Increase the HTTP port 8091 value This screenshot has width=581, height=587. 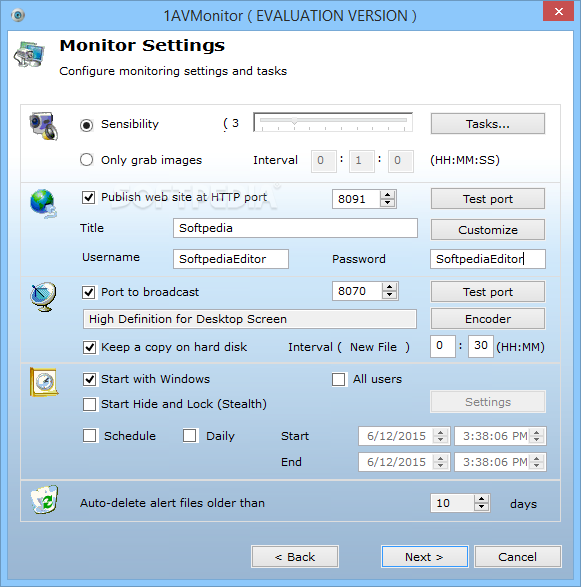pos(387,195)
